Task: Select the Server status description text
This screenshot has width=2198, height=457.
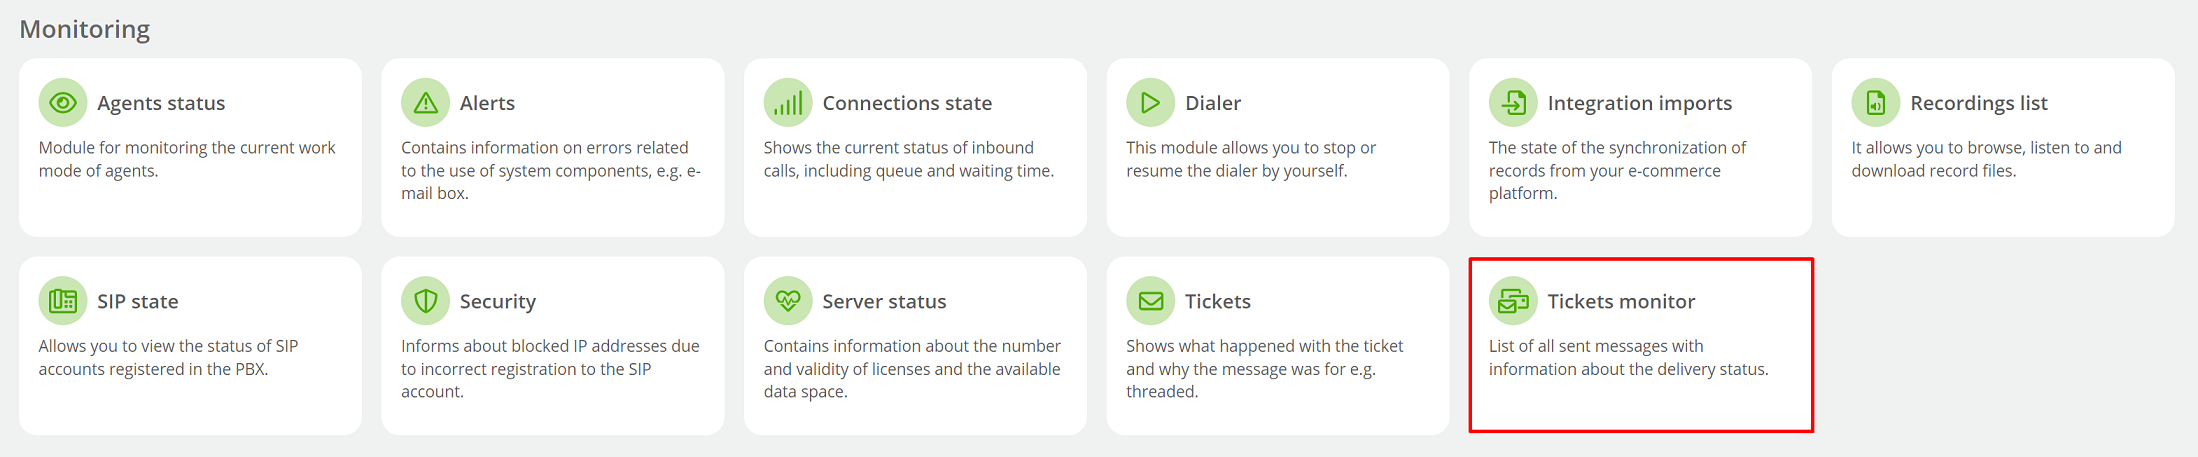Action: pos(912,368)
